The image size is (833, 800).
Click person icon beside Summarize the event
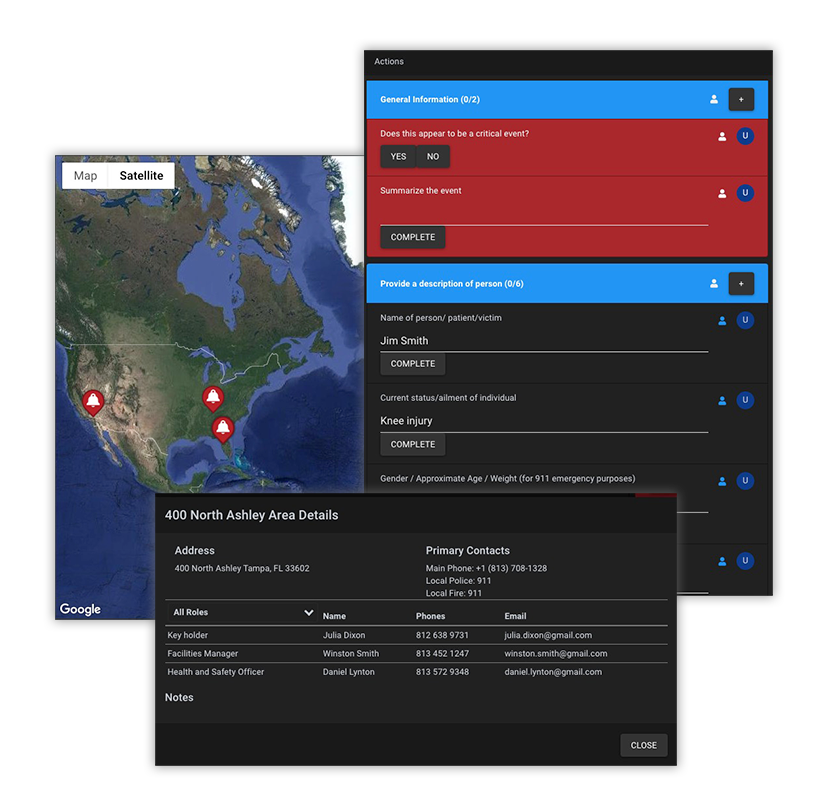pyautogui.click(x=722, y=193)
